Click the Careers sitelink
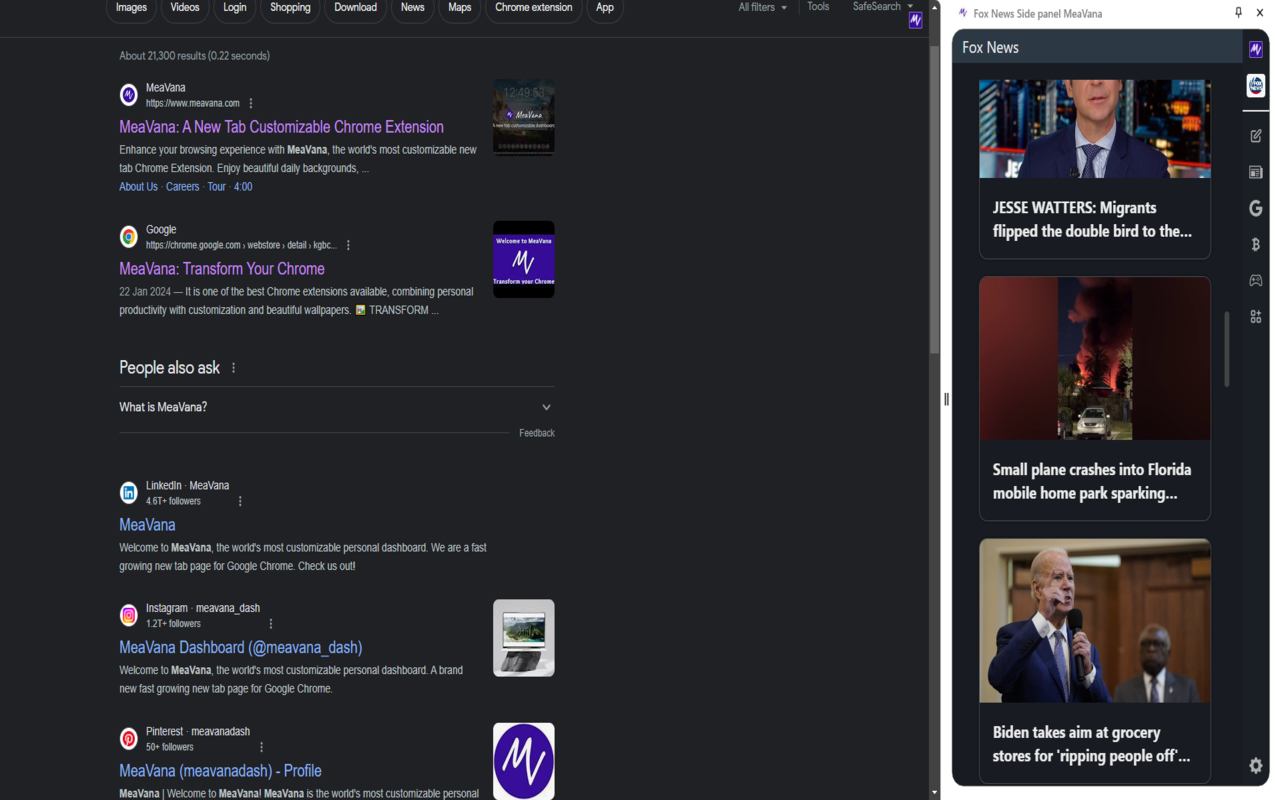Screen dimensions: 1280x800 [183, 187]
